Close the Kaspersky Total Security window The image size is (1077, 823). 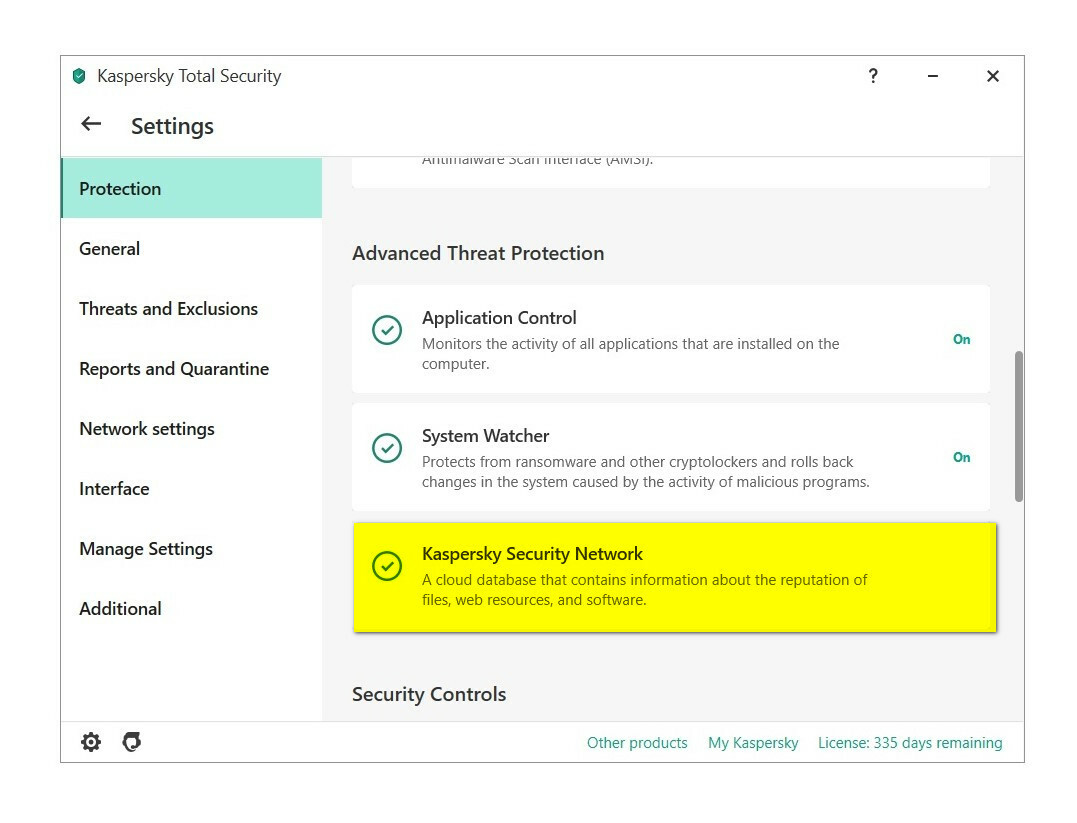[993, 76]
